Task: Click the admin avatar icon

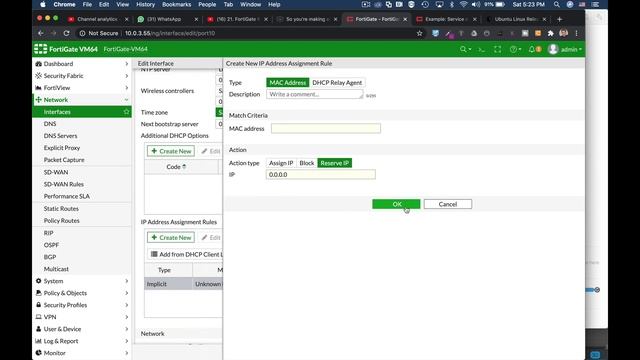Action: [x=553, y=49]
